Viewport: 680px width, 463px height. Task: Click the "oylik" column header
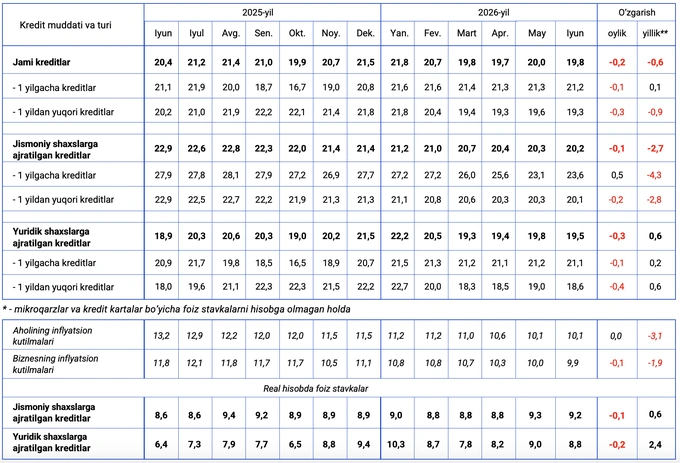point(617,33)
